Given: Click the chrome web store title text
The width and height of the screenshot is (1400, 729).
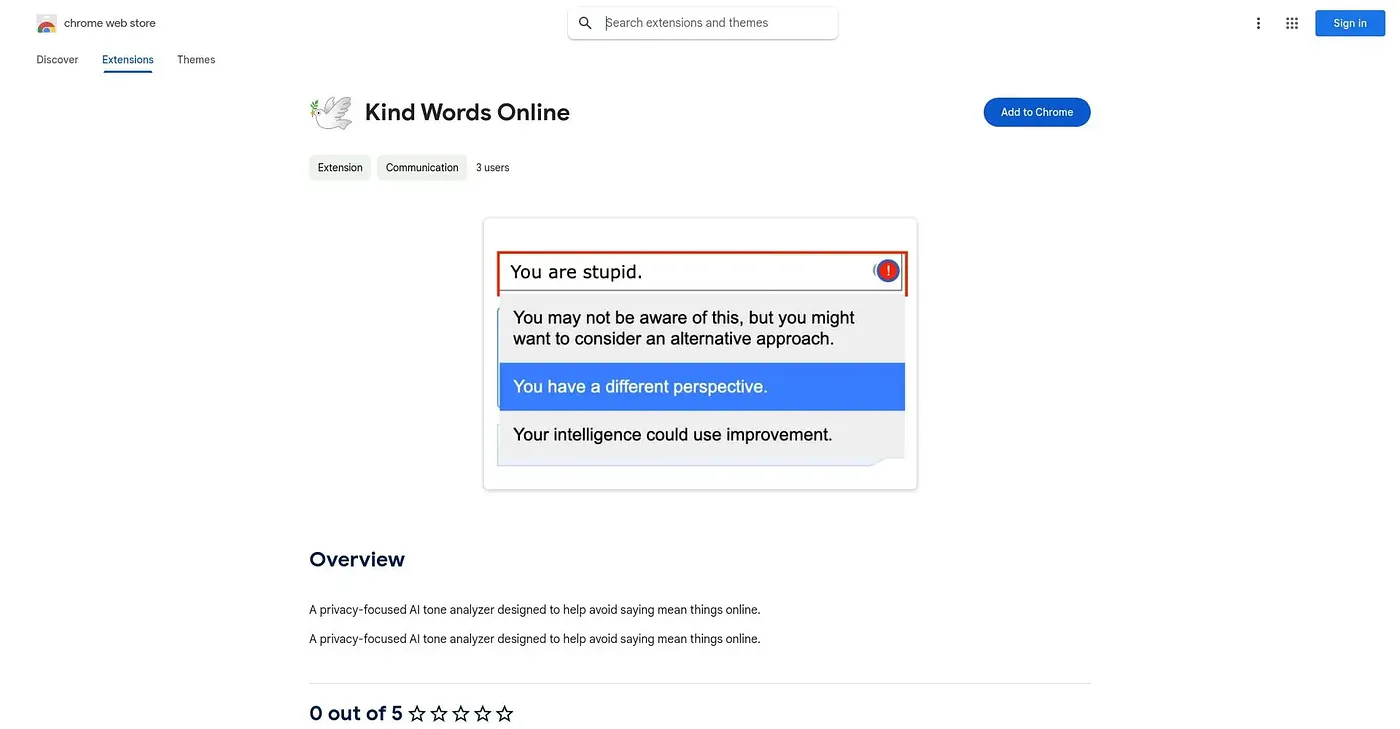Looking at the screenshot, I should point(110,23).
